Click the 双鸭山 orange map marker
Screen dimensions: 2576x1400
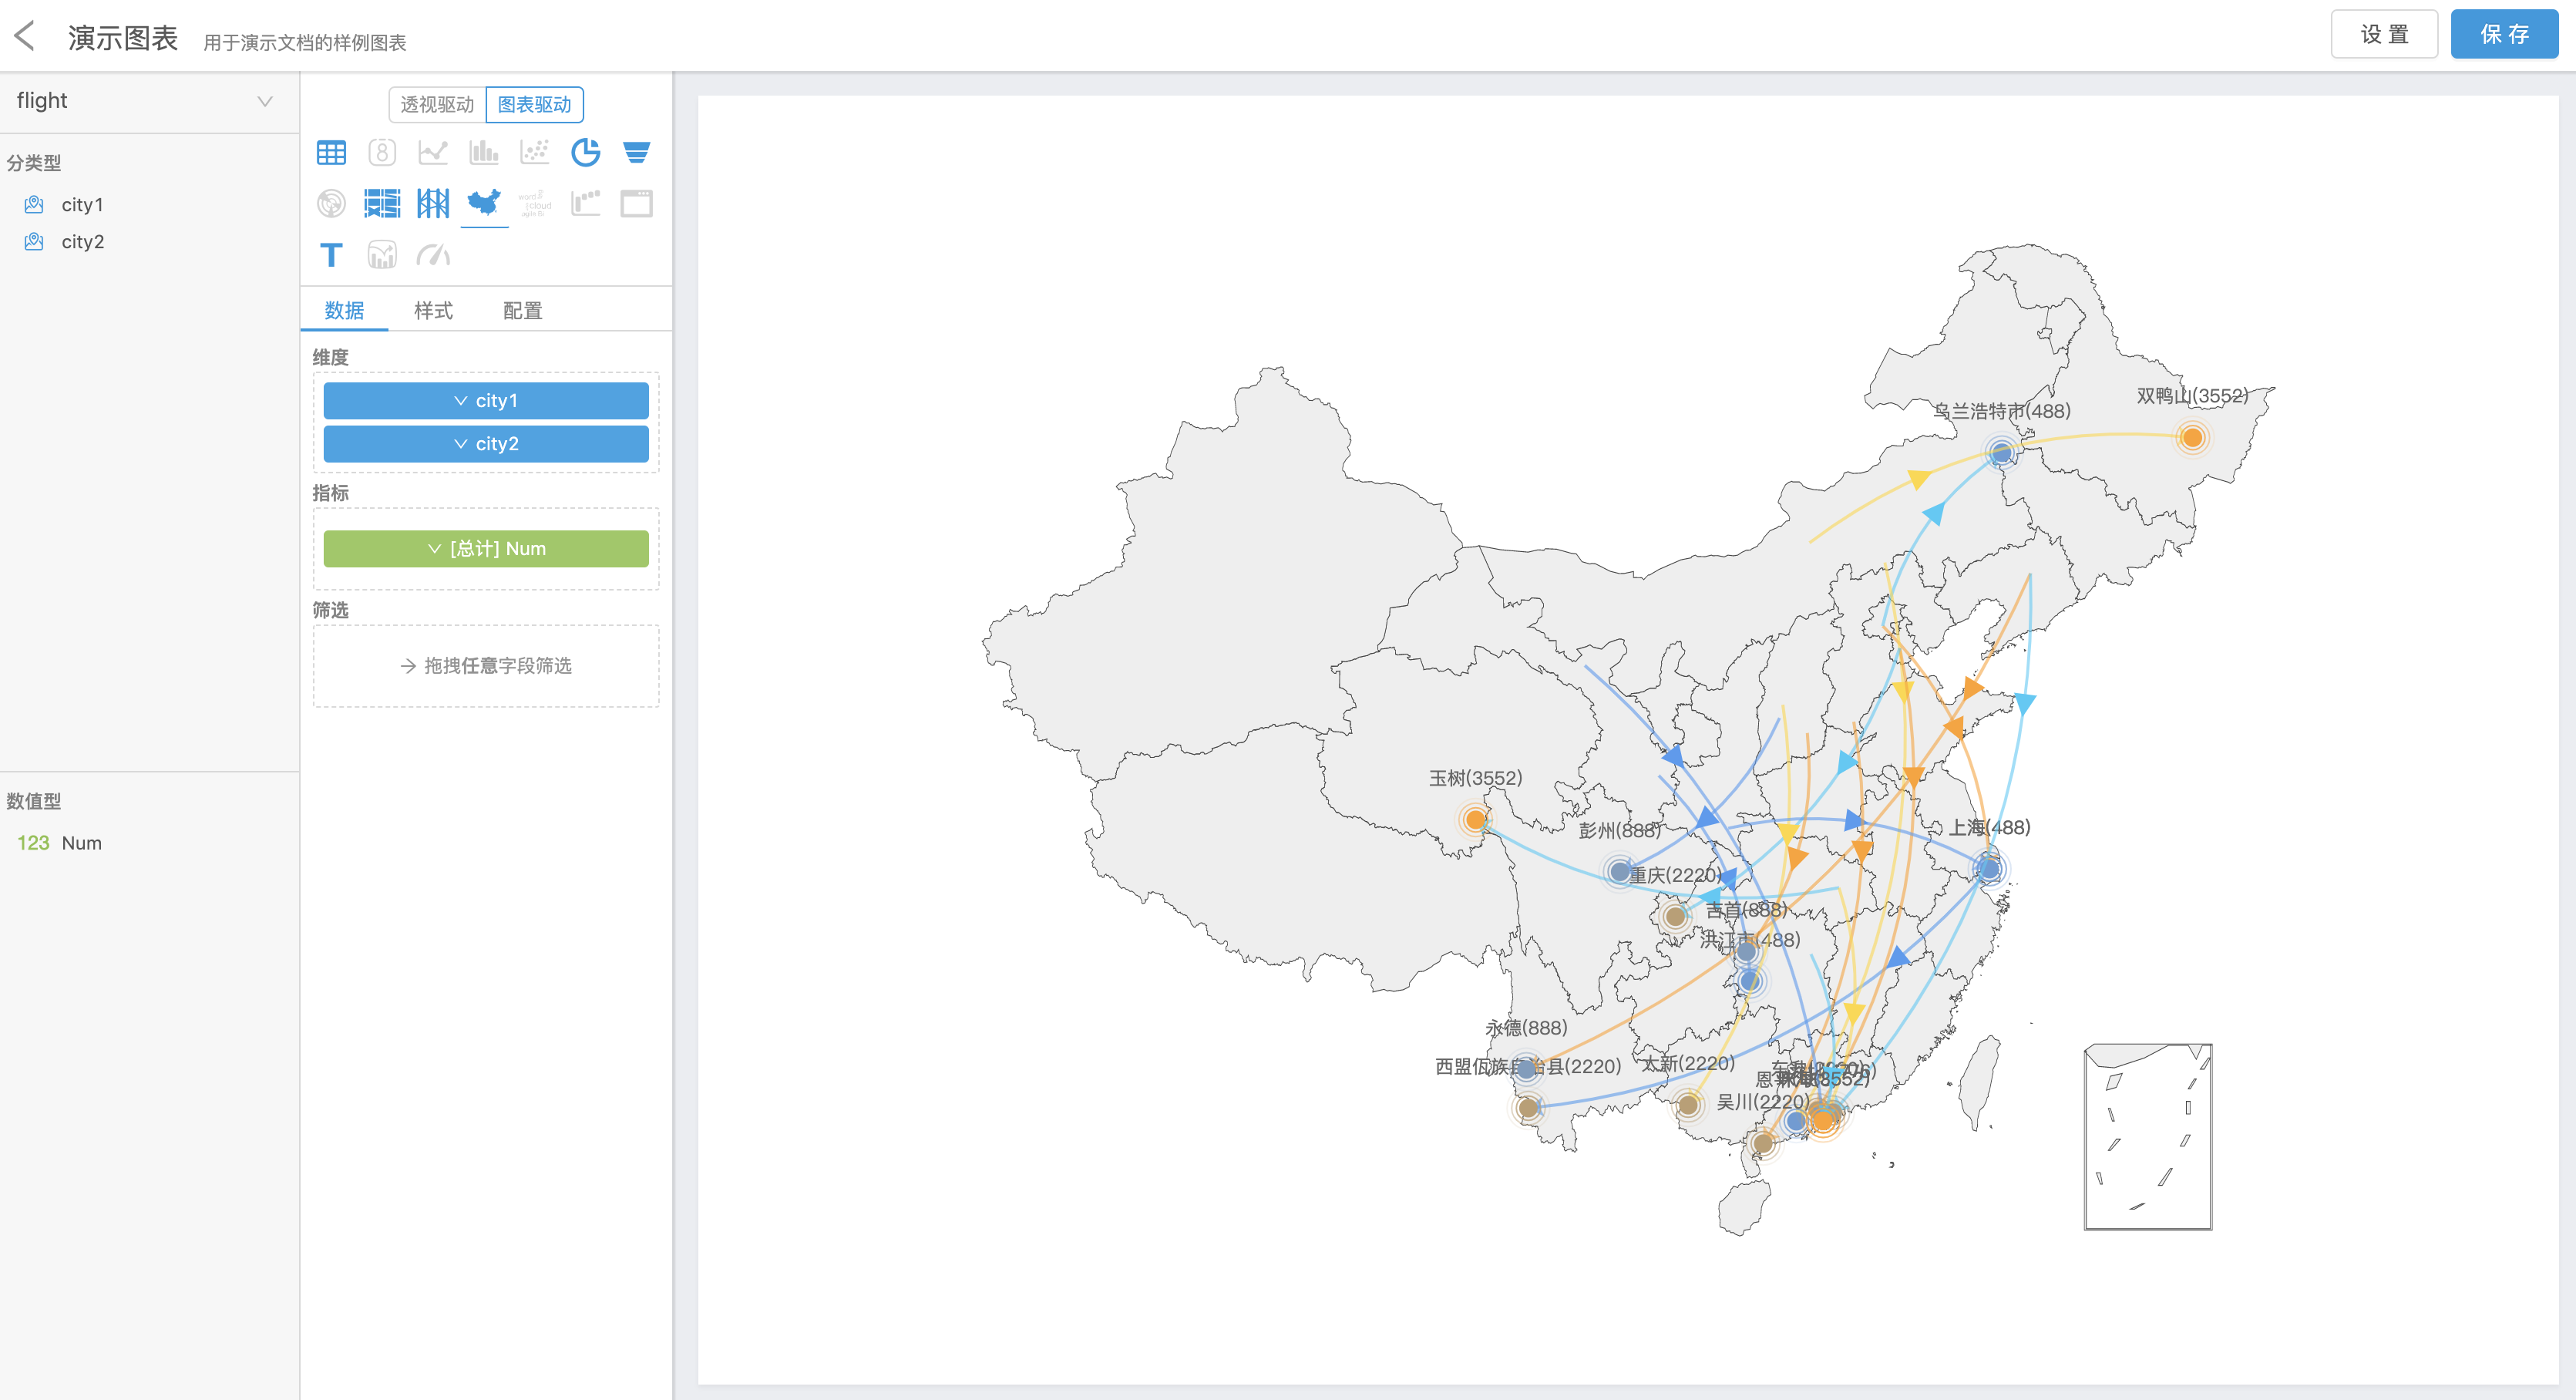[2192, 437]
